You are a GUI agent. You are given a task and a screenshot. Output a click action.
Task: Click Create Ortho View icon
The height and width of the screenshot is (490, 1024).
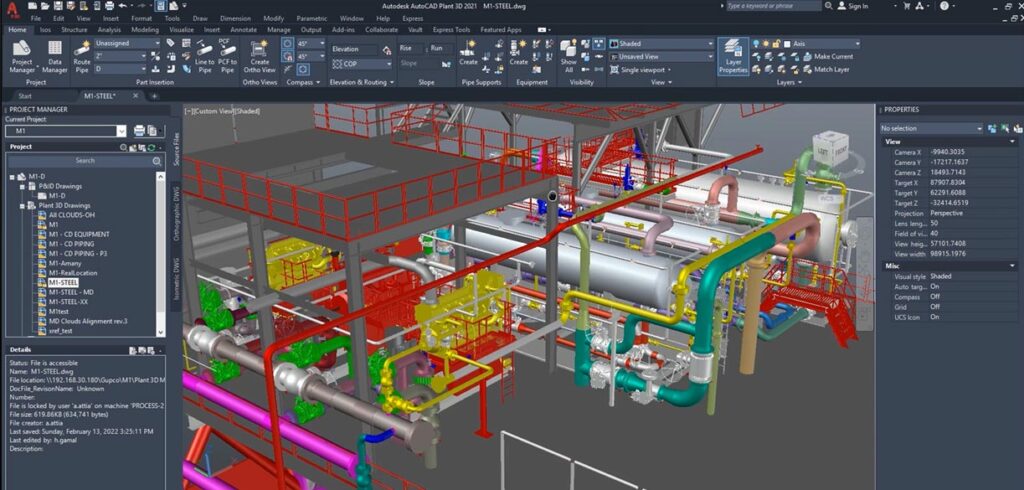point(259,55)
